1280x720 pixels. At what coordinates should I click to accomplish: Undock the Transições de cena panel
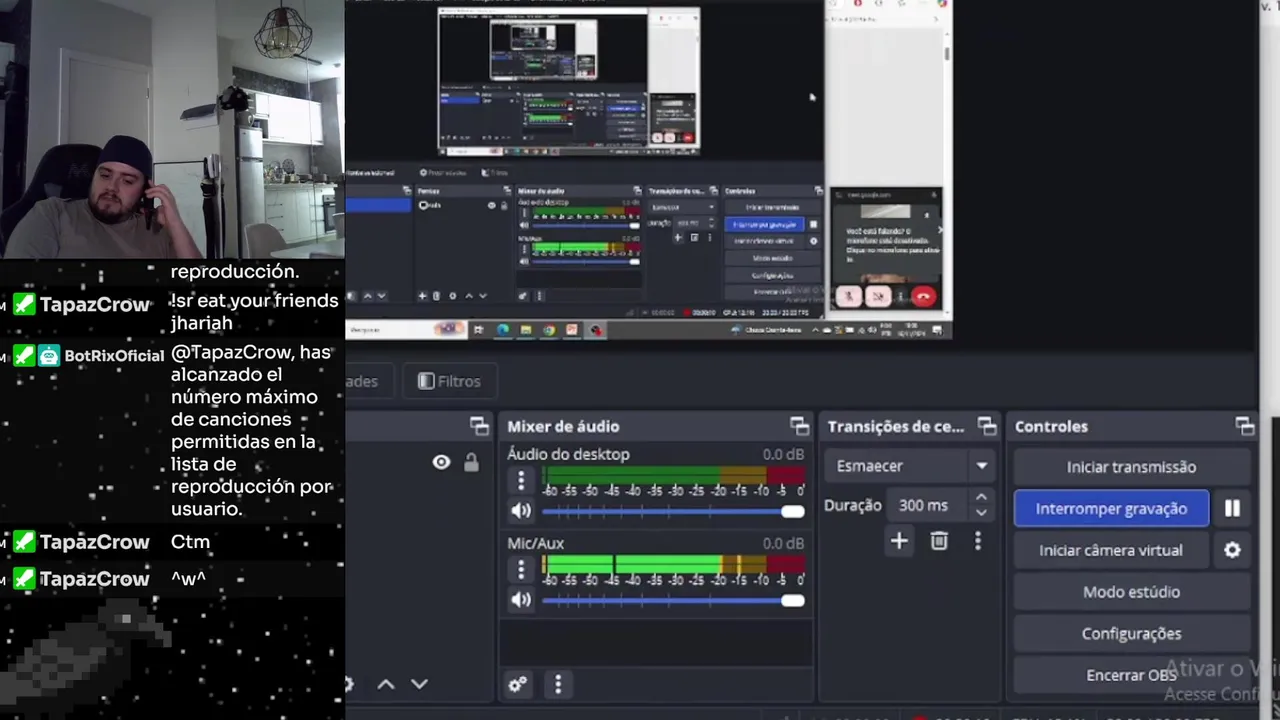[987, 426]
